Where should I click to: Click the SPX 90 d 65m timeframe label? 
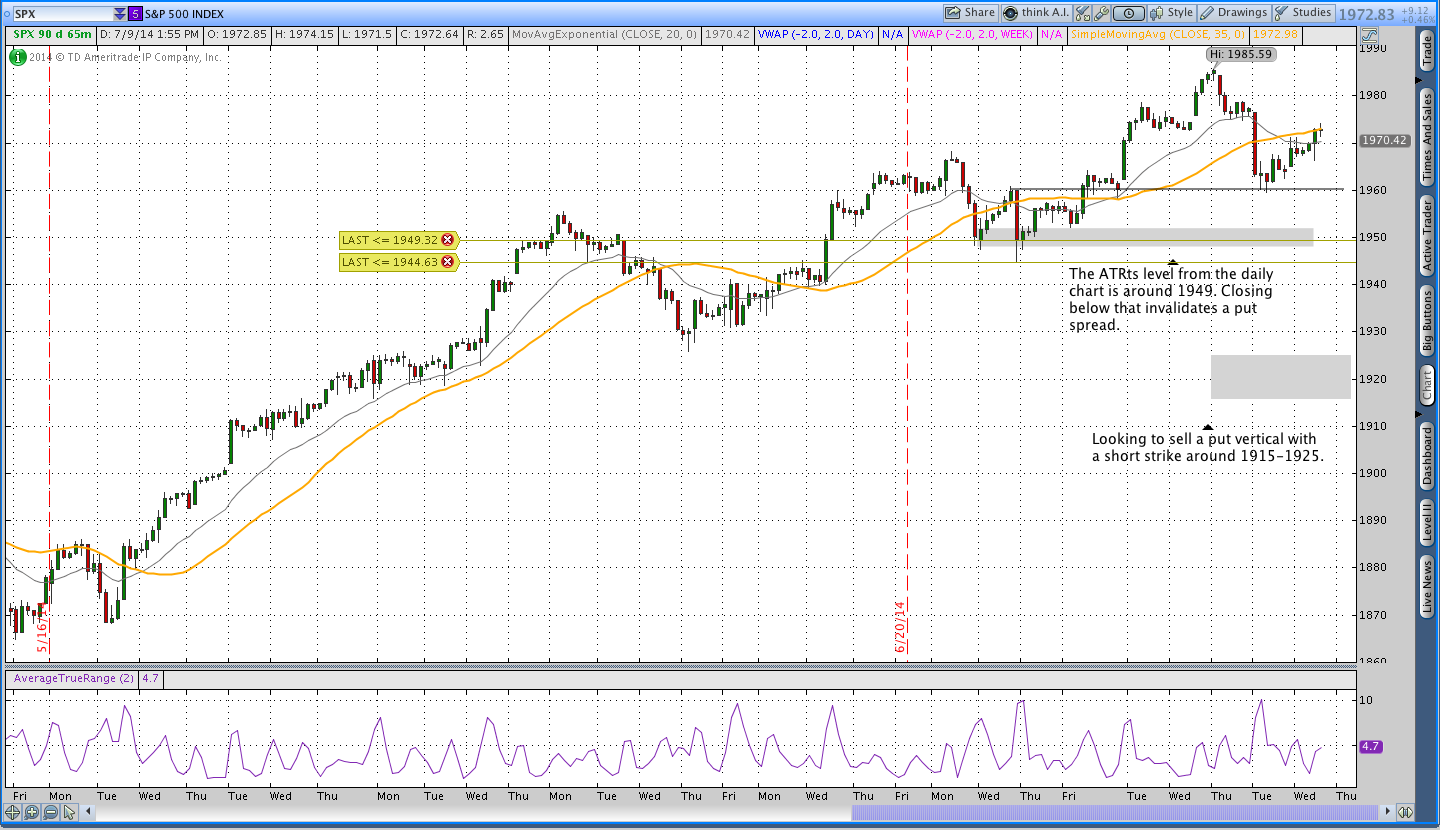point(52,34)
